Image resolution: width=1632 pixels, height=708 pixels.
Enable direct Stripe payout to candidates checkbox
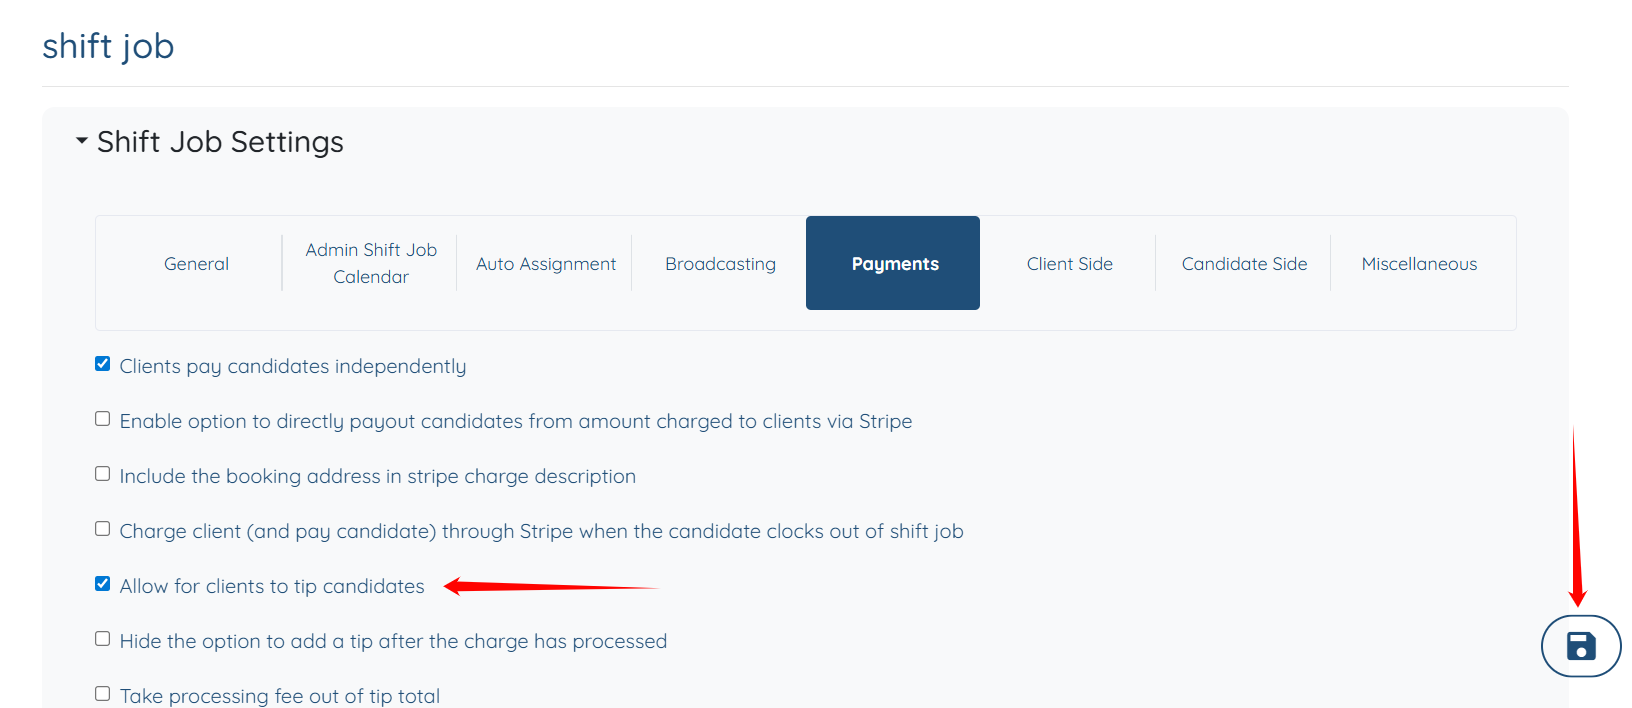pos(103,419)
